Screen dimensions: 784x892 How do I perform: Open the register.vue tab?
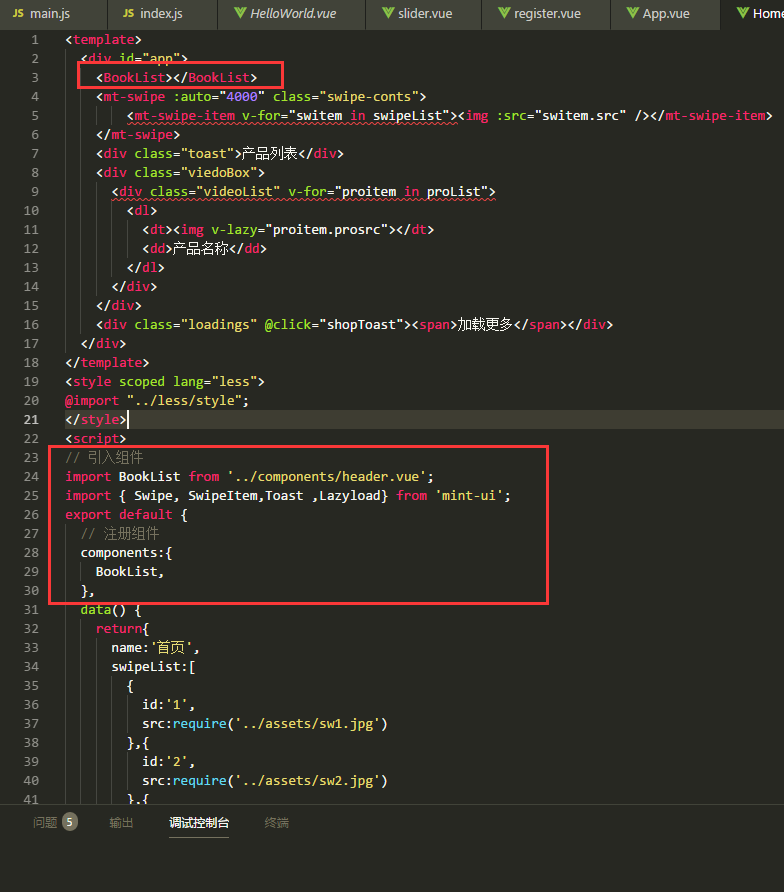[x=547, y=14]
